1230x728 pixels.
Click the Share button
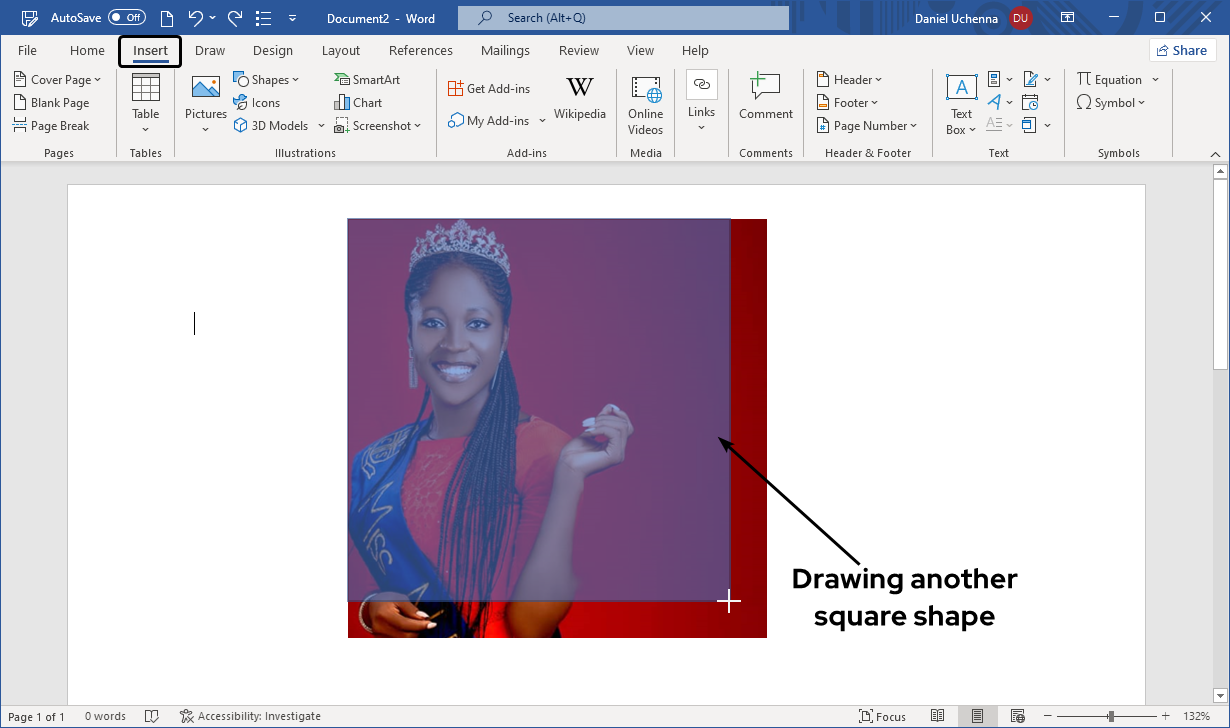coord(1181,51)
